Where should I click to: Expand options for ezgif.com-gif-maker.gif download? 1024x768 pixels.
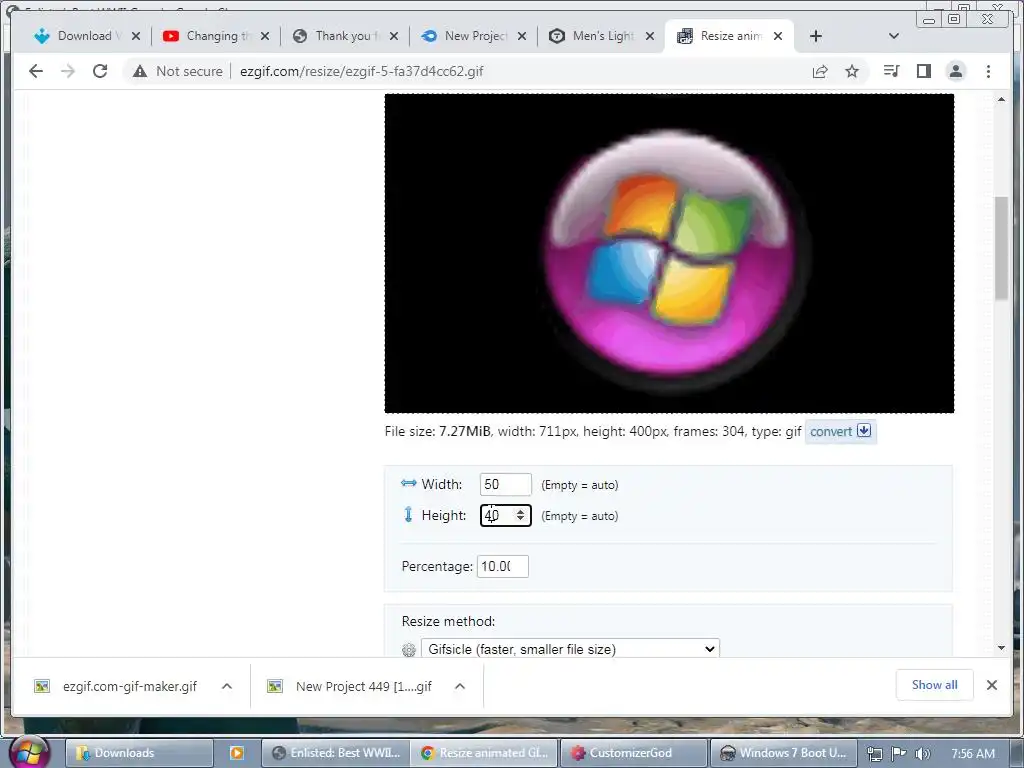[x=227, y=686]
